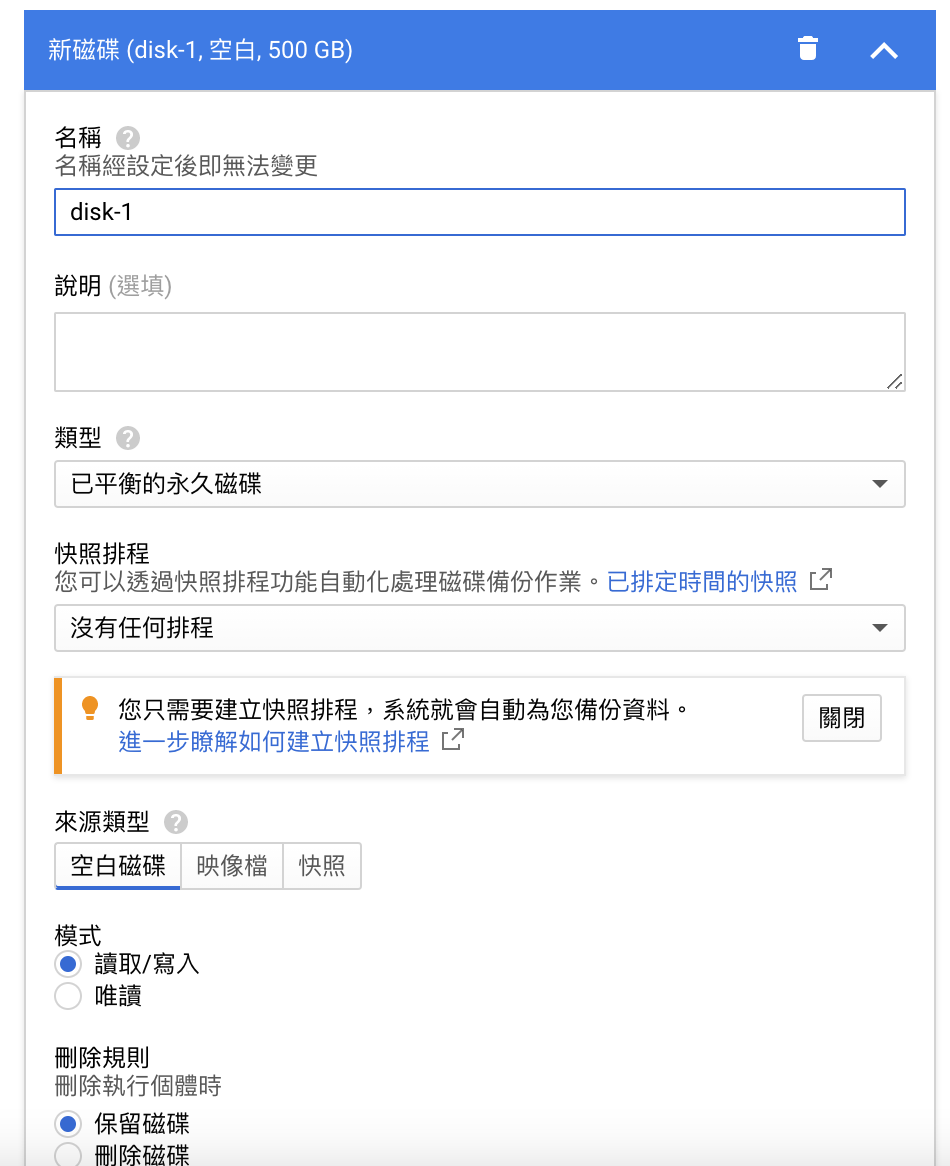Open the 快照排程 schedule dropdown

tap(480, 628)
